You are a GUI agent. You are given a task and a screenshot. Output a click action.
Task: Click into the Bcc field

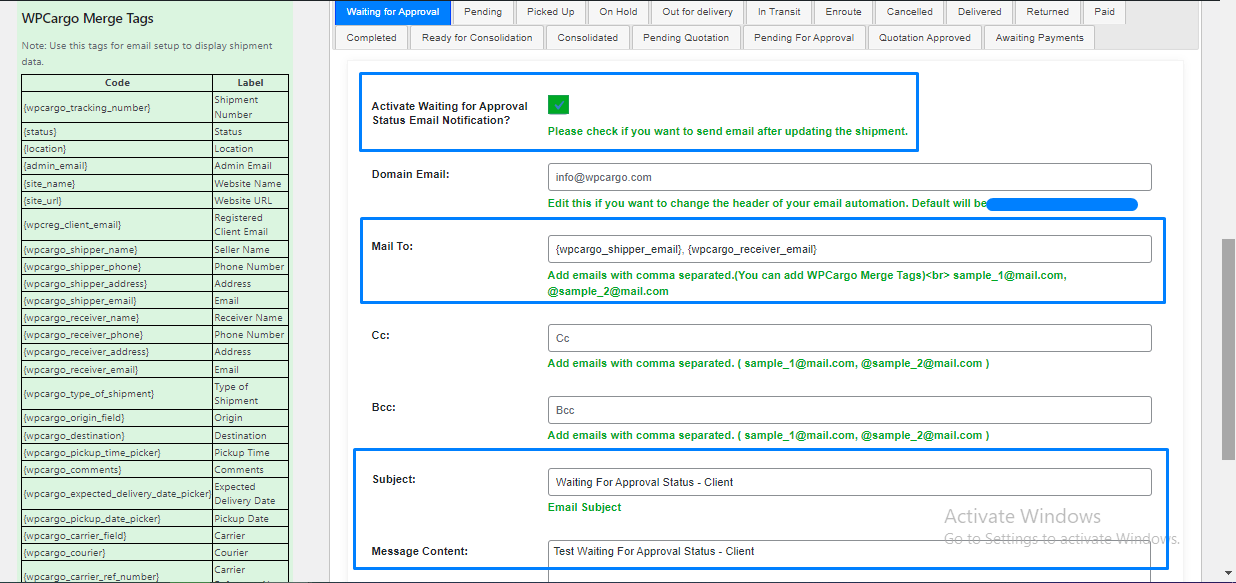pos(849,410)
